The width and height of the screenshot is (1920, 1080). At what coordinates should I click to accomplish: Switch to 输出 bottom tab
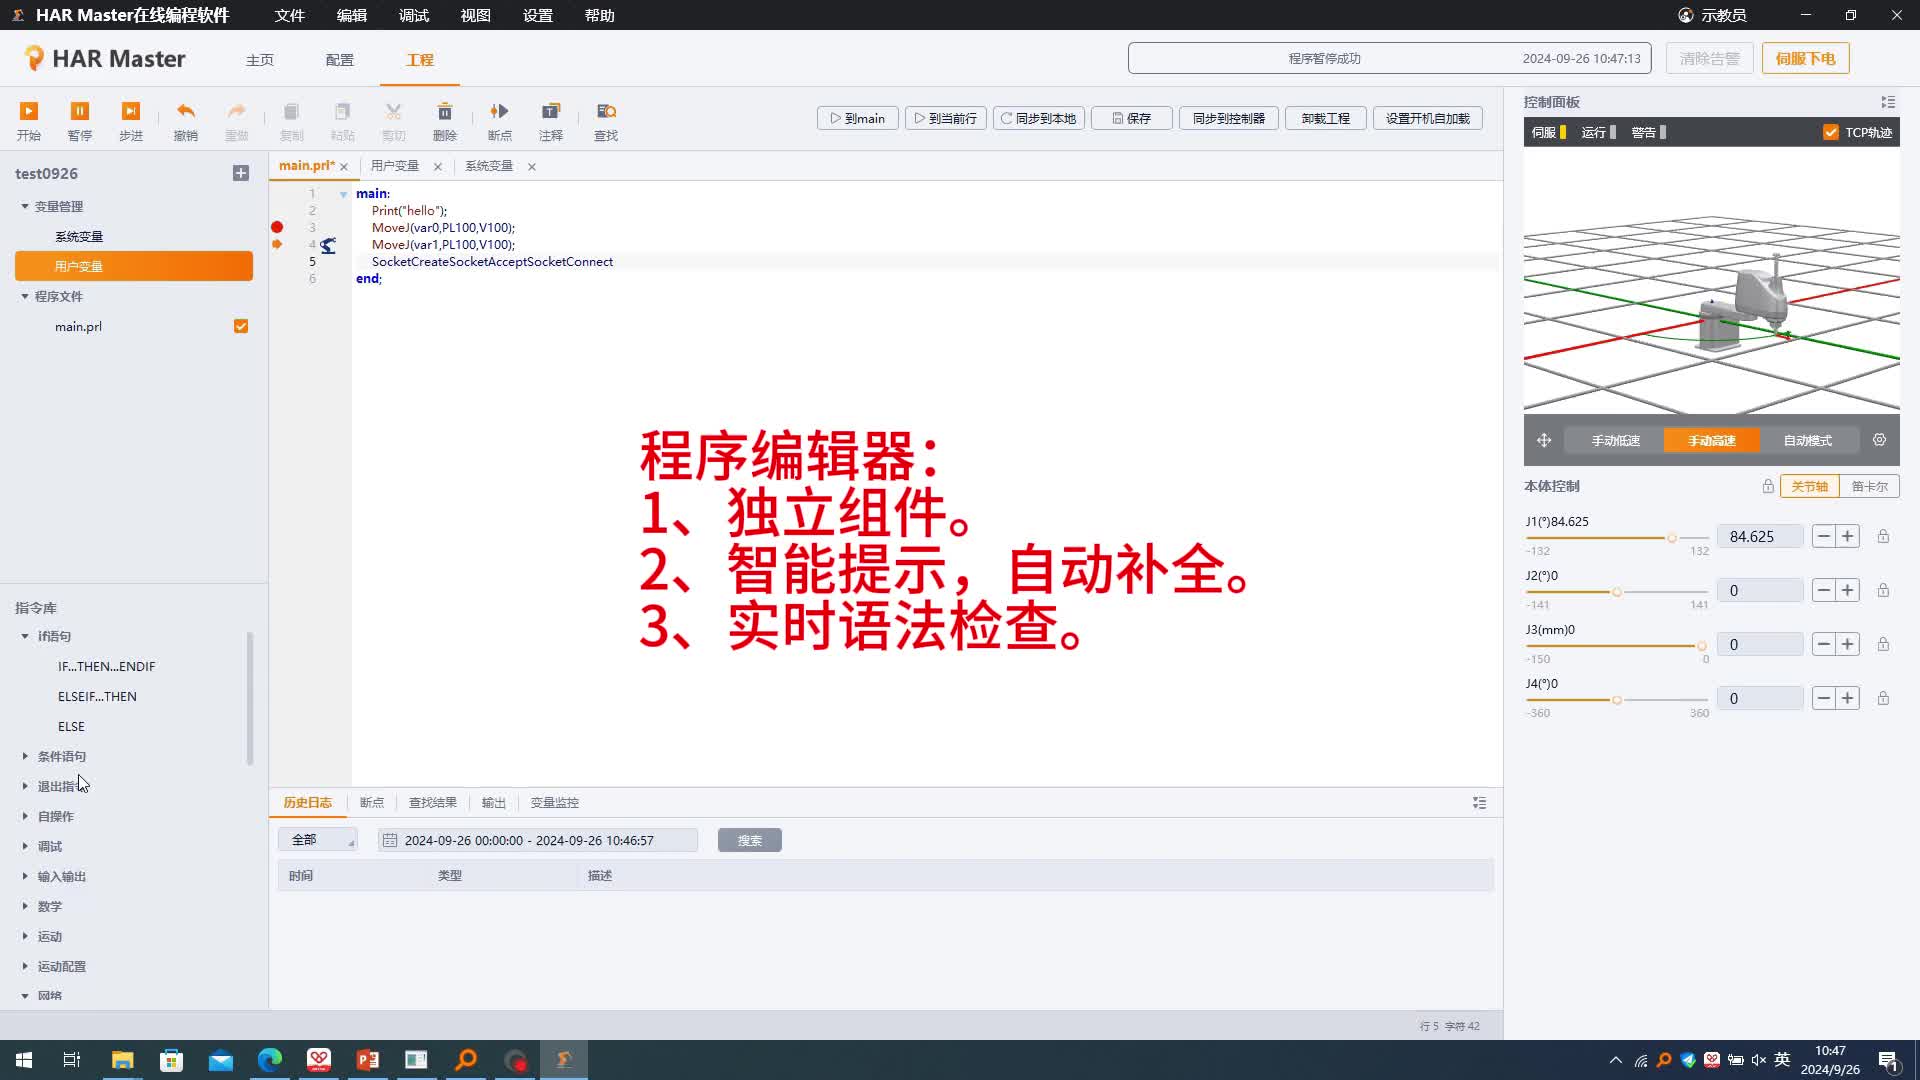coord(493,802)
